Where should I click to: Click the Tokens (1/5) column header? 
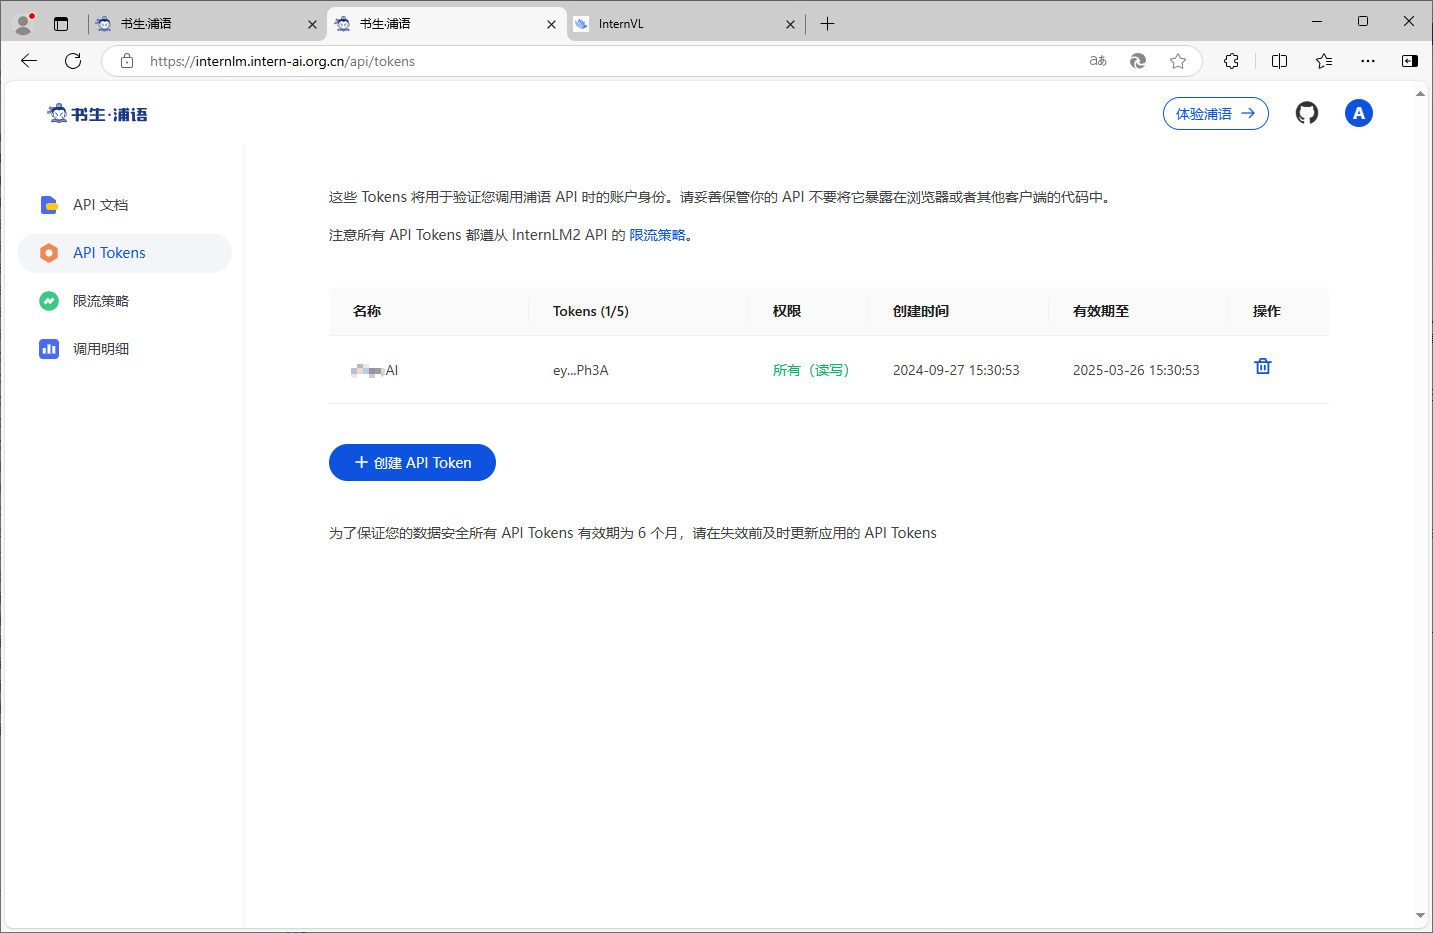coord(591,311)
